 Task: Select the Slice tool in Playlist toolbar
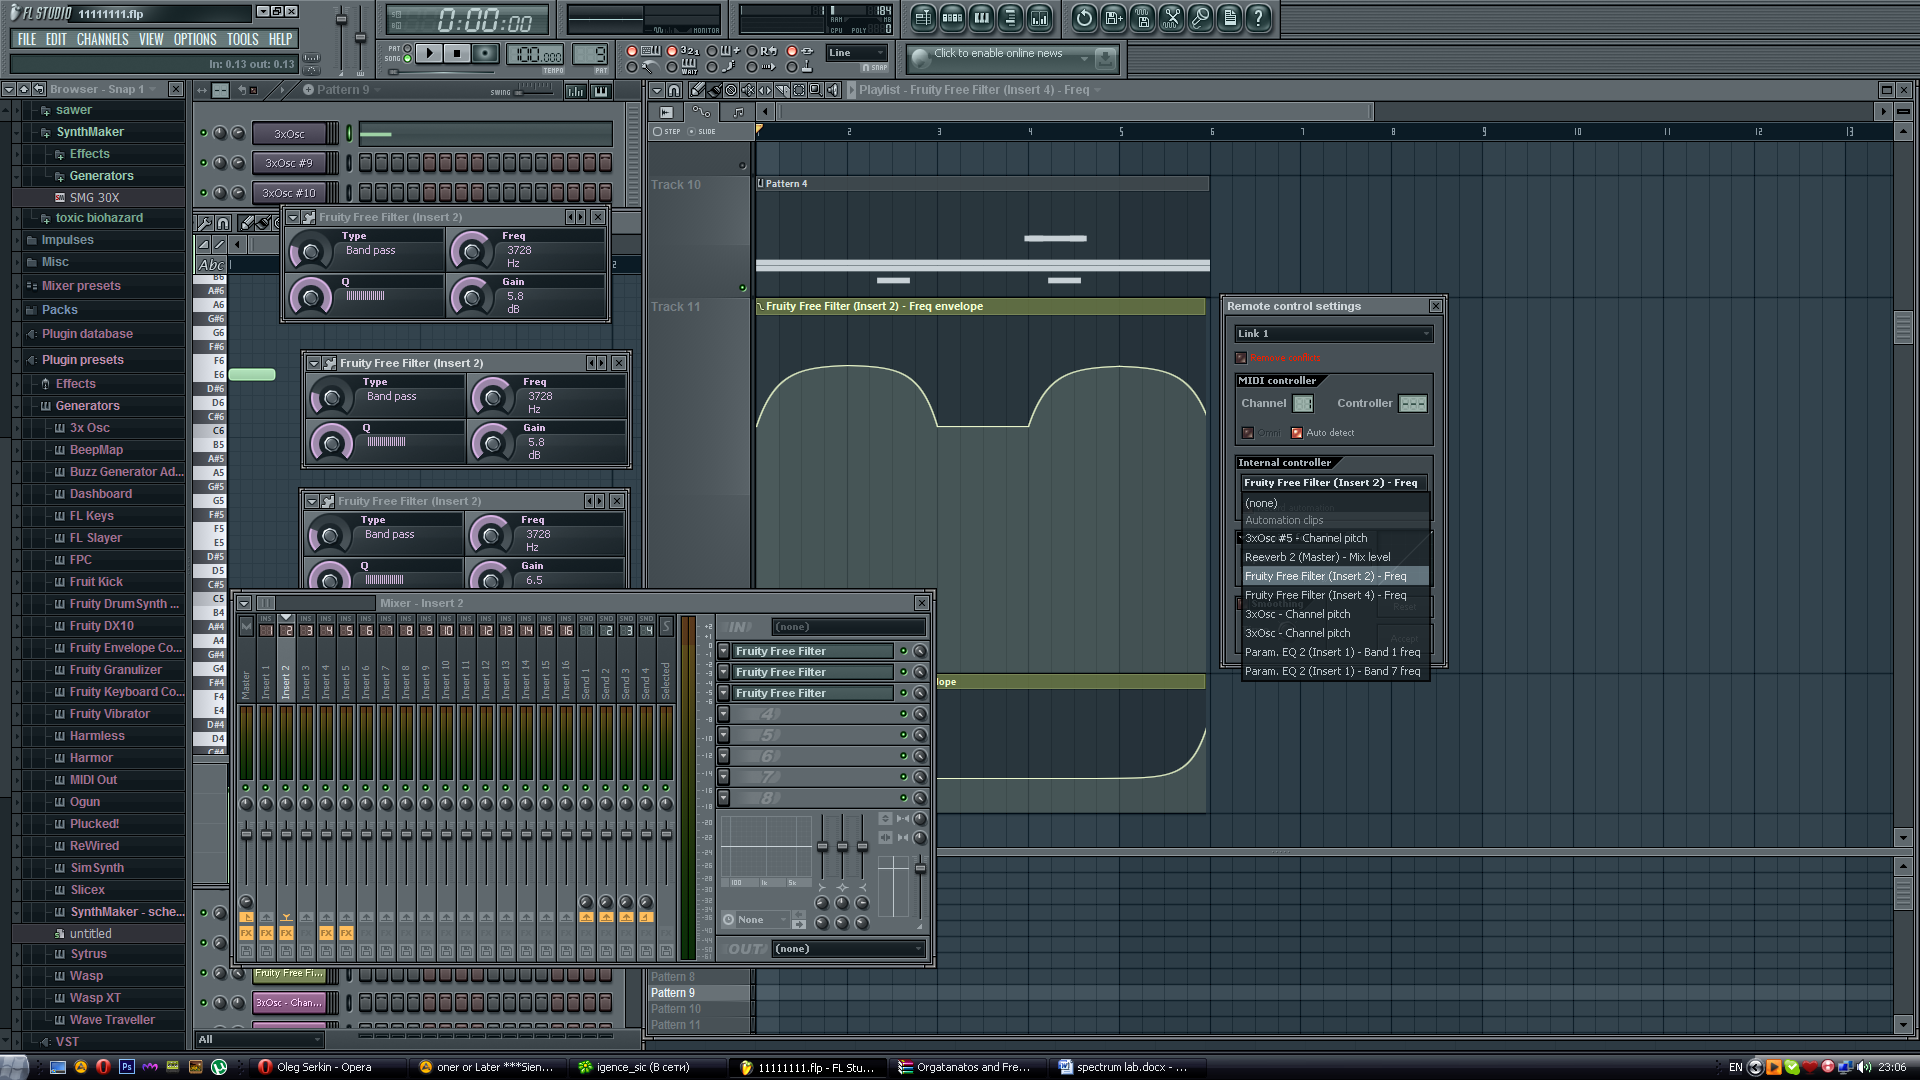782,90
